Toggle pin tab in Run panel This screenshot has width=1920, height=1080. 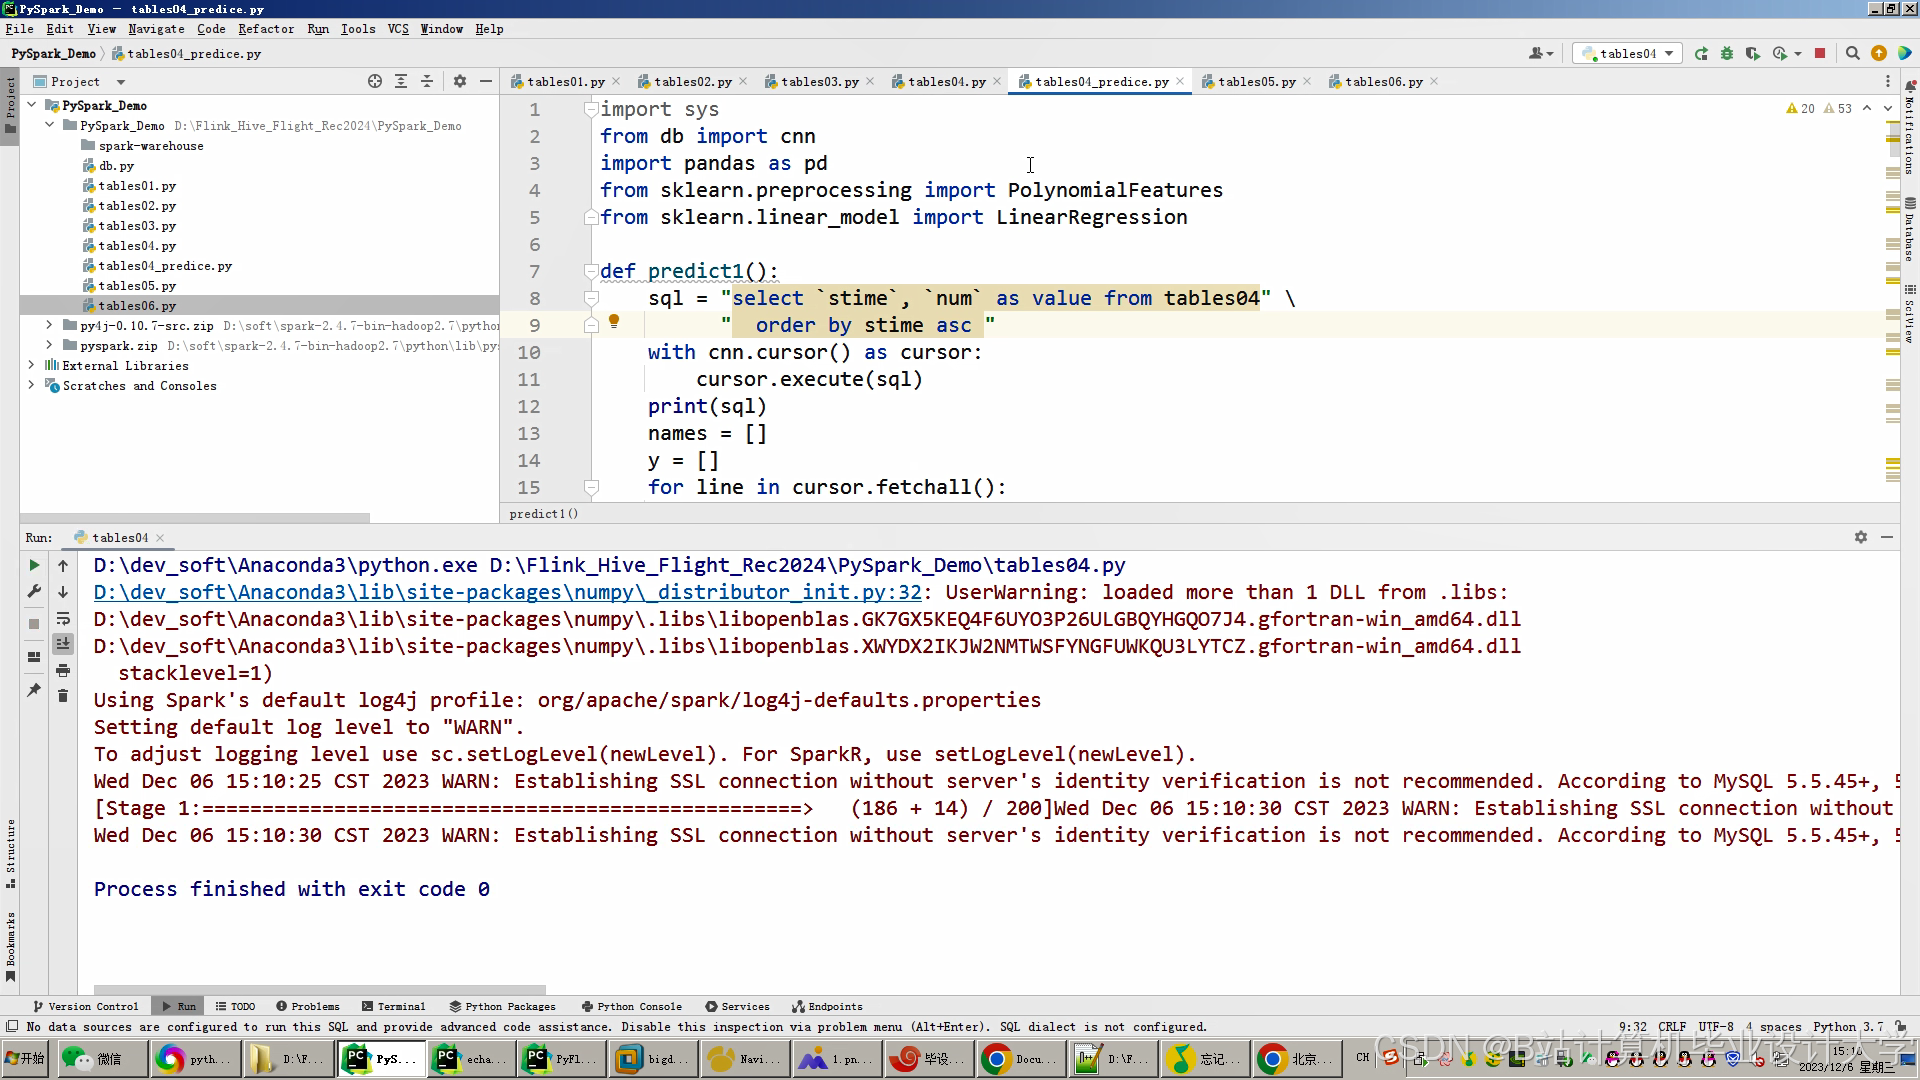(34, 690)
